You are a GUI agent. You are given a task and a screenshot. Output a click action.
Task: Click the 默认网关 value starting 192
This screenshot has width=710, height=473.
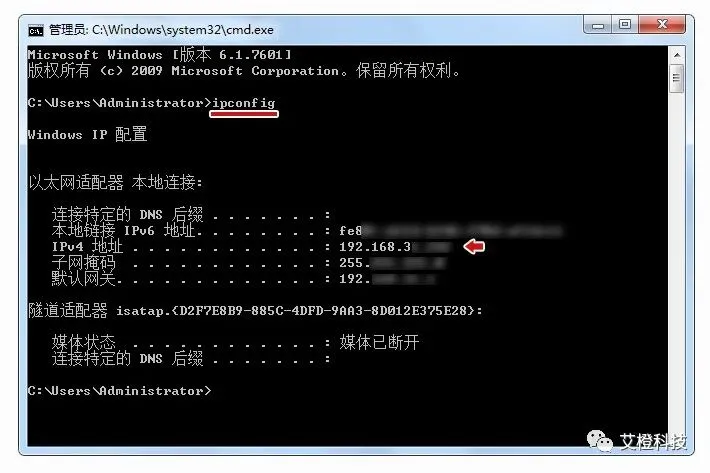point(387,279)
